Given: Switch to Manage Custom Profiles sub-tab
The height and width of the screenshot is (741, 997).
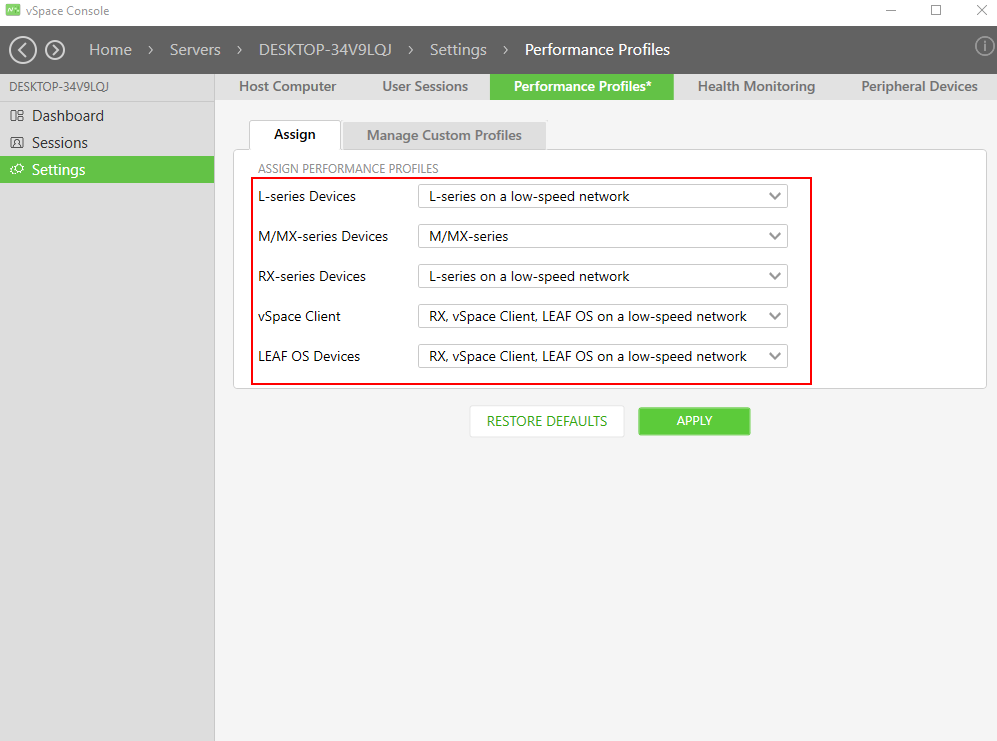Looking at the screenshot, I should [444, 135].
